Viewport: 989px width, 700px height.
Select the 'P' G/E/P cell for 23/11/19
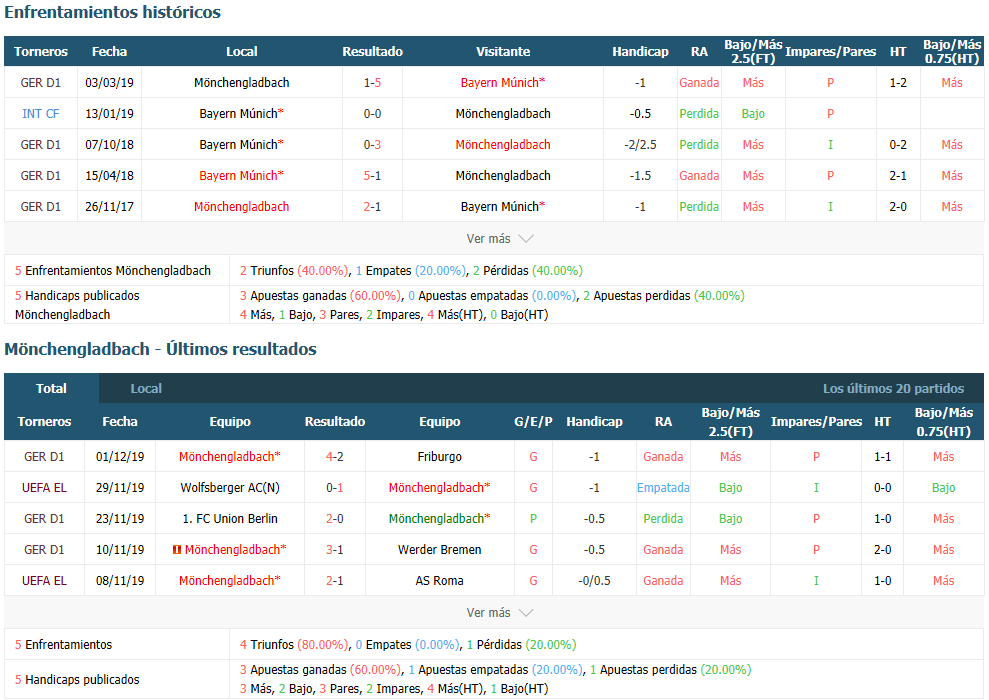534,518
